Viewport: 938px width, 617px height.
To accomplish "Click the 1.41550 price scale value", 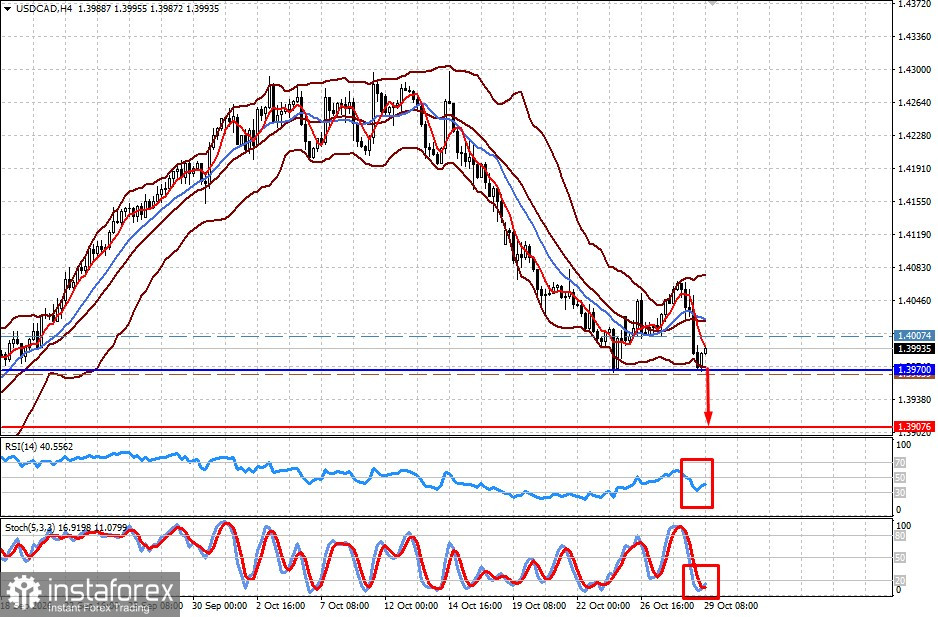I will (x=915, y=202).
